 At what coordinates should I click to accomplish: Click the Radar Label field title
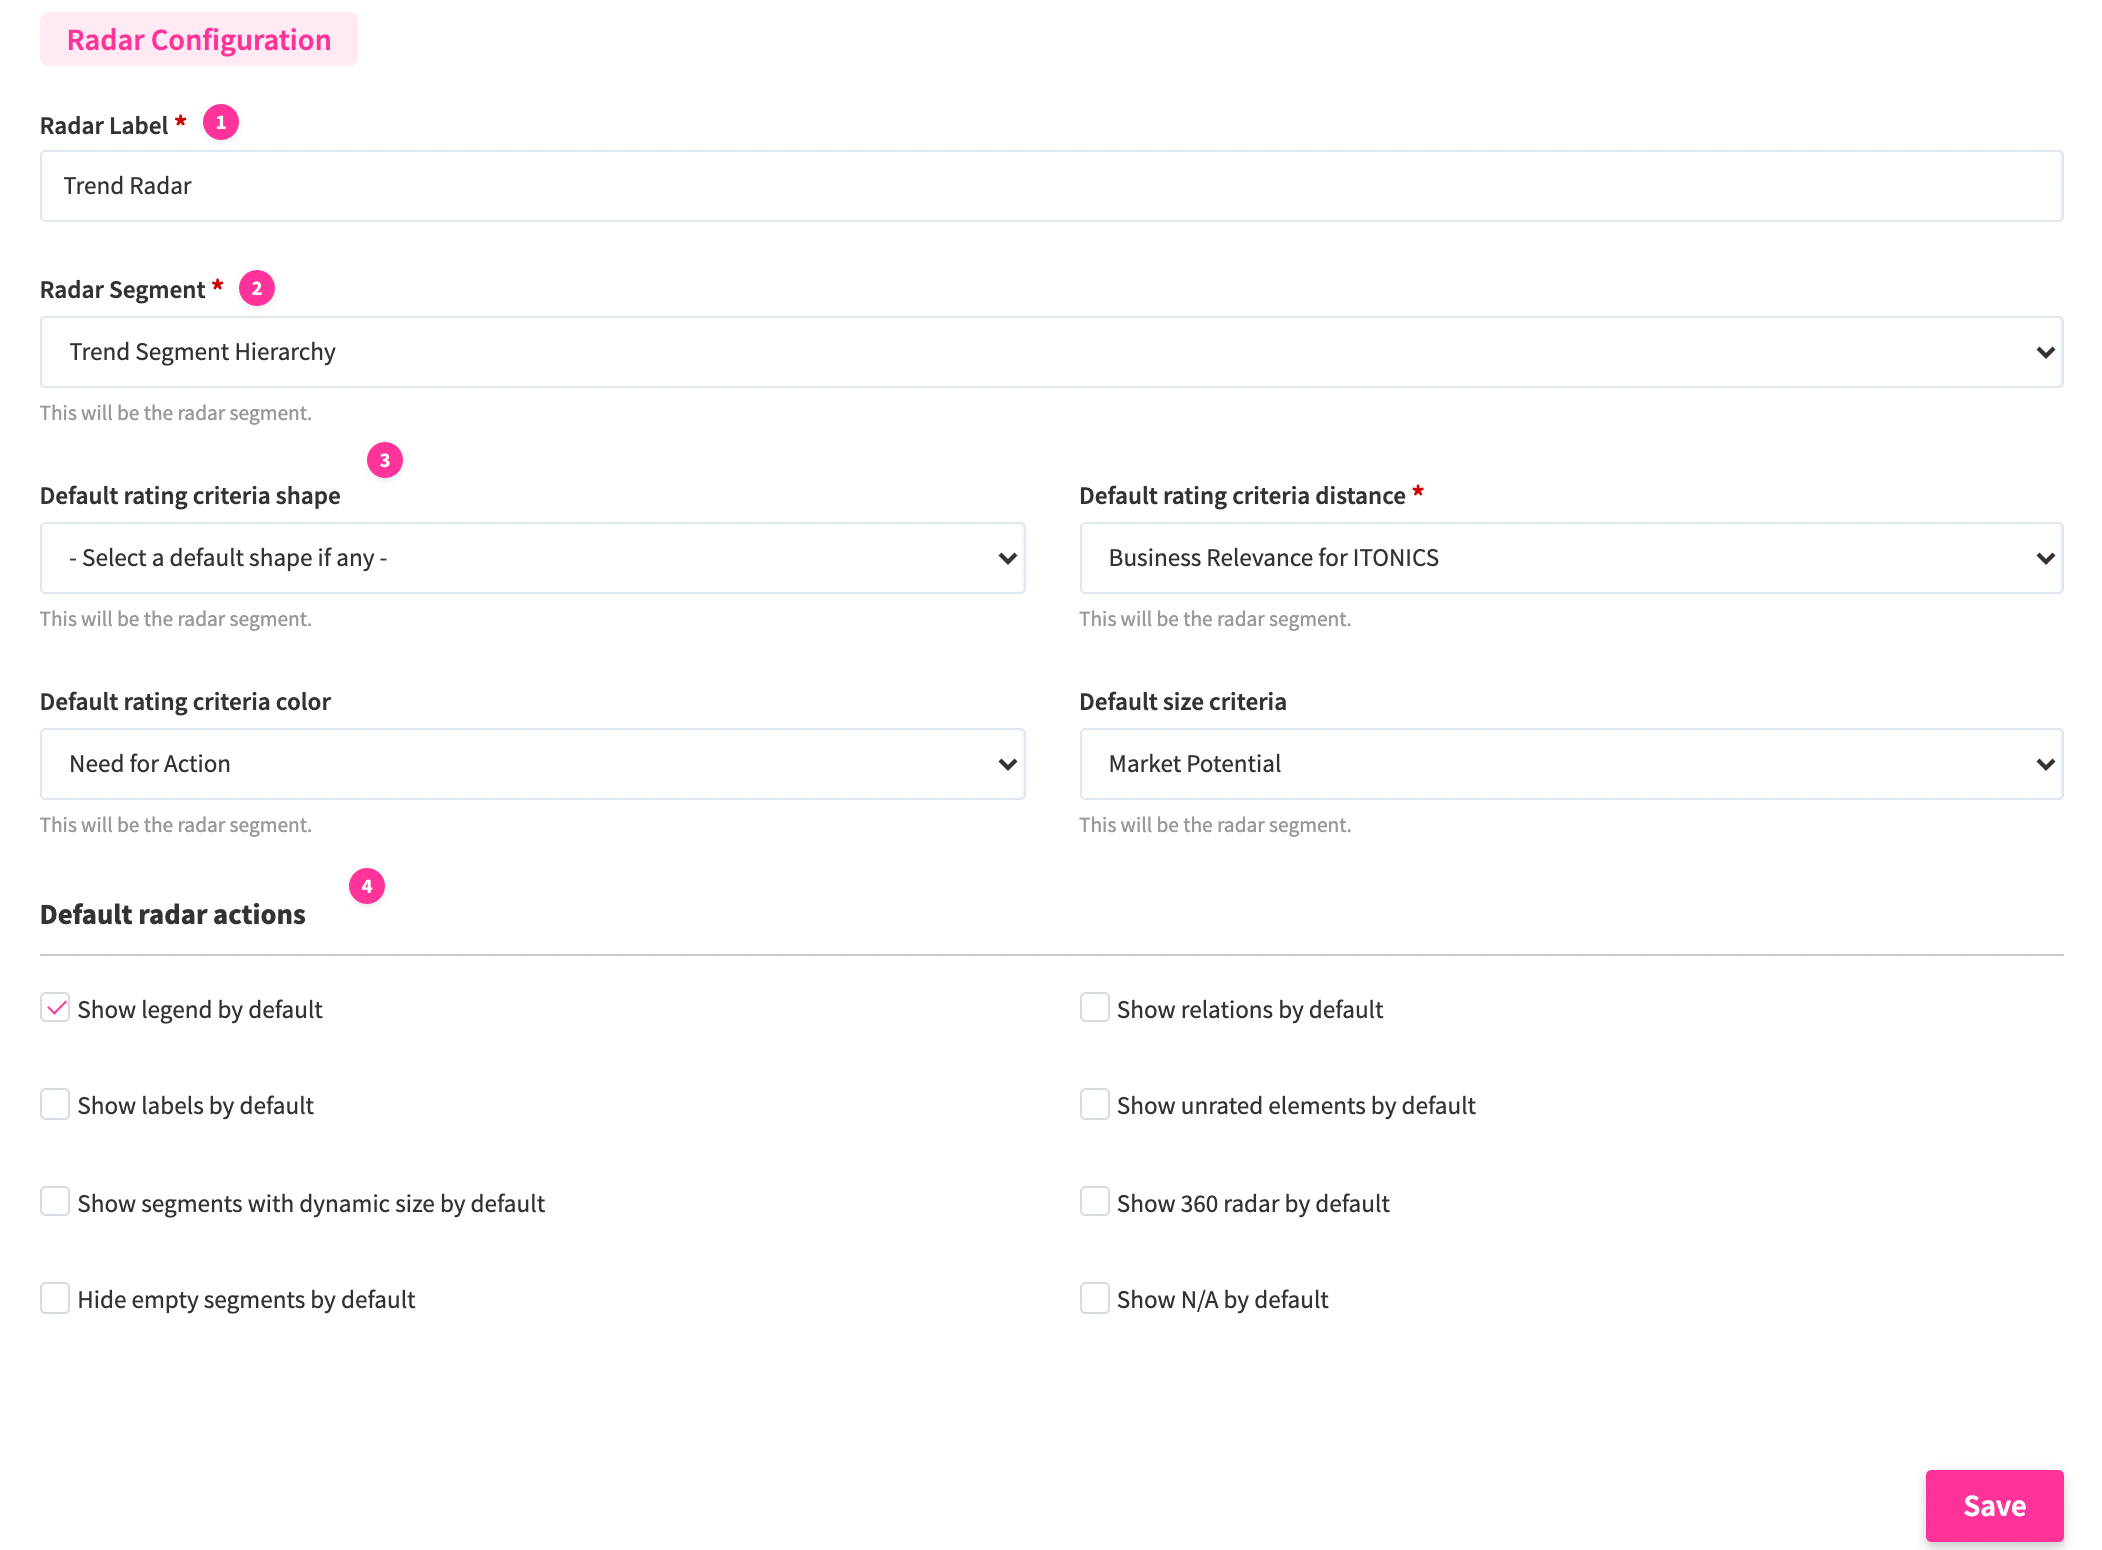(104, 126)
